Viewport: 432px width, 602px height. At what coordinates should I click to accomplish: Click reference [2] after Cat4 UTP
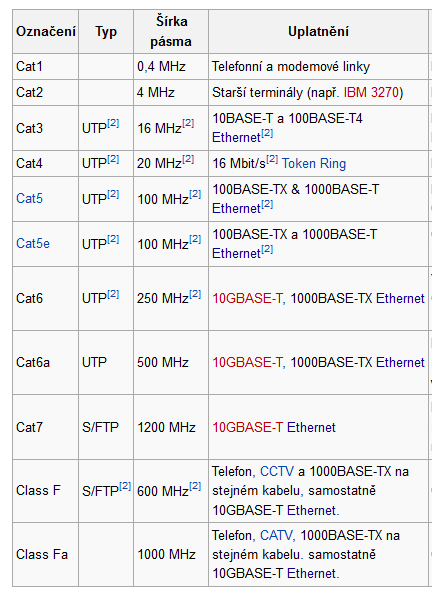click(113, 159)
